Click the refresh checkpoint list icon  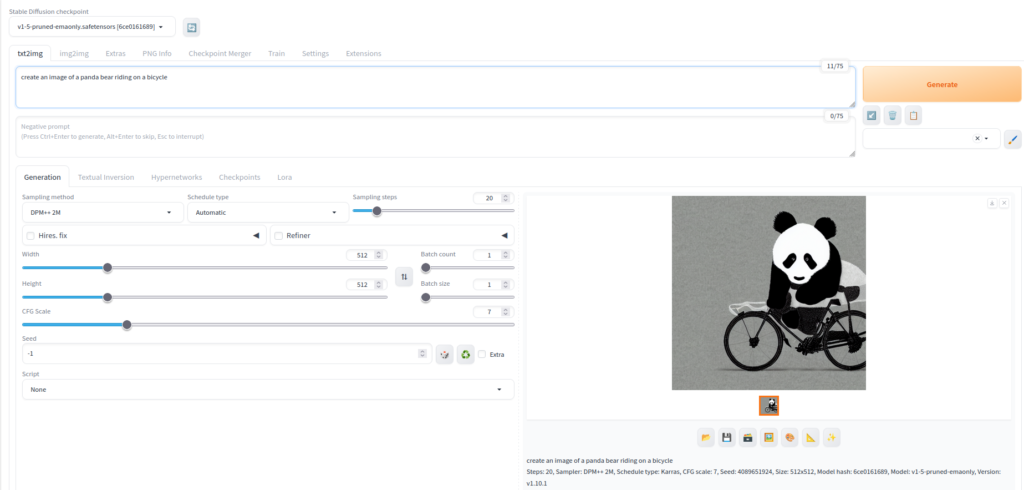[x=192, y=27]
